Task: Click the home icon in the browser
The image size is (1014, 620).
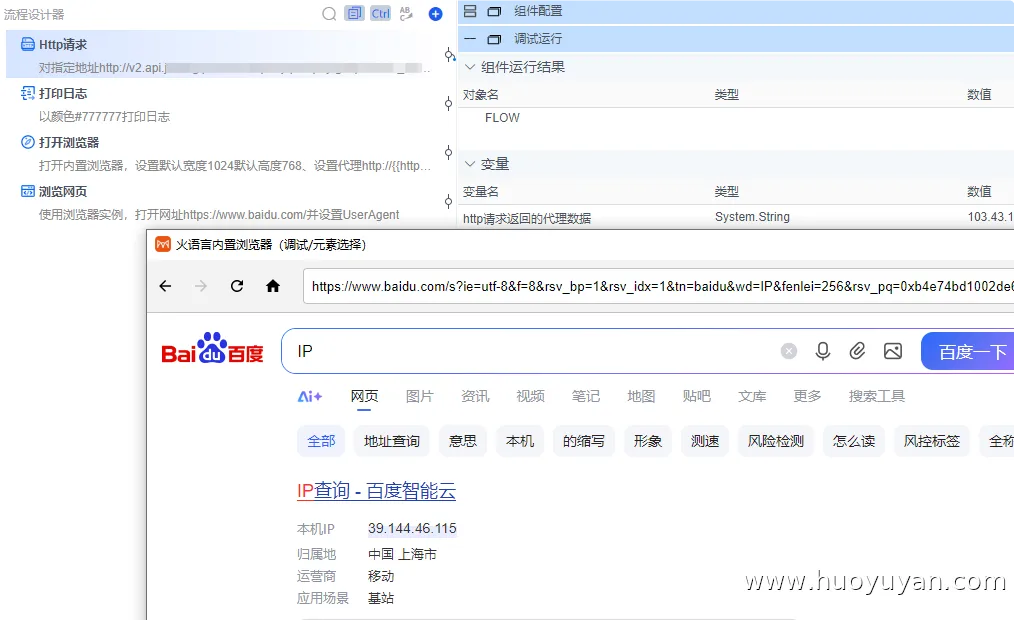Action: tap(273, 285)
